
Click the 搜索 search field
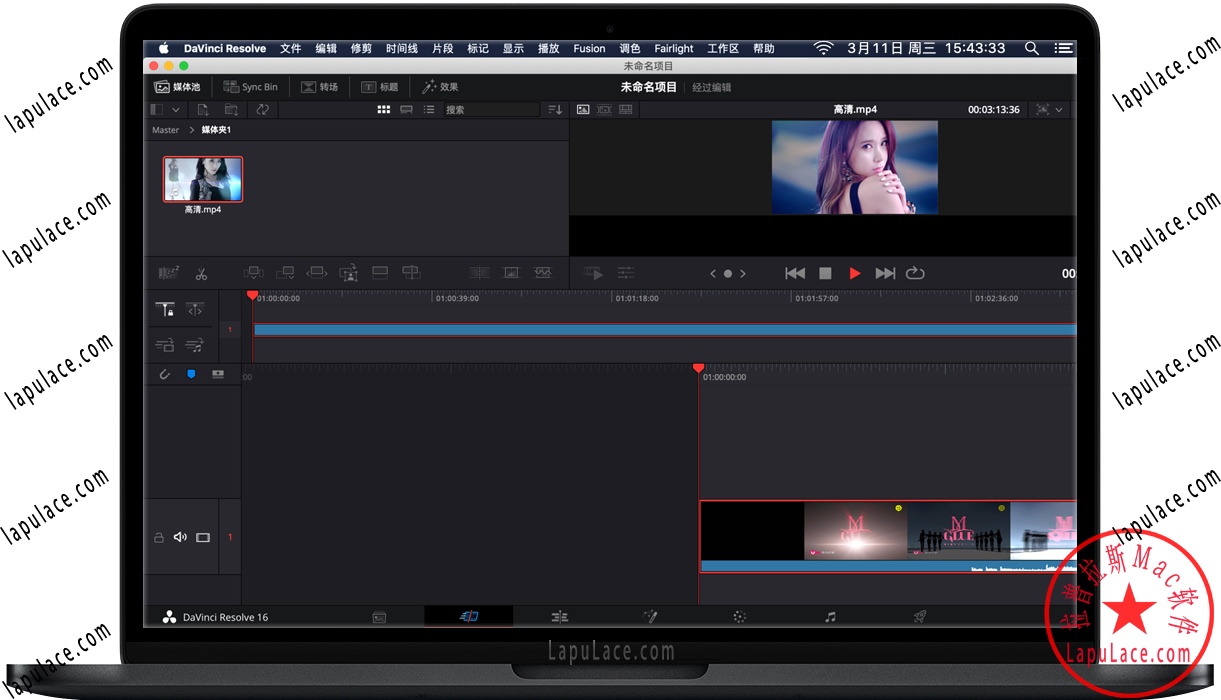click(x=491, y=109)
